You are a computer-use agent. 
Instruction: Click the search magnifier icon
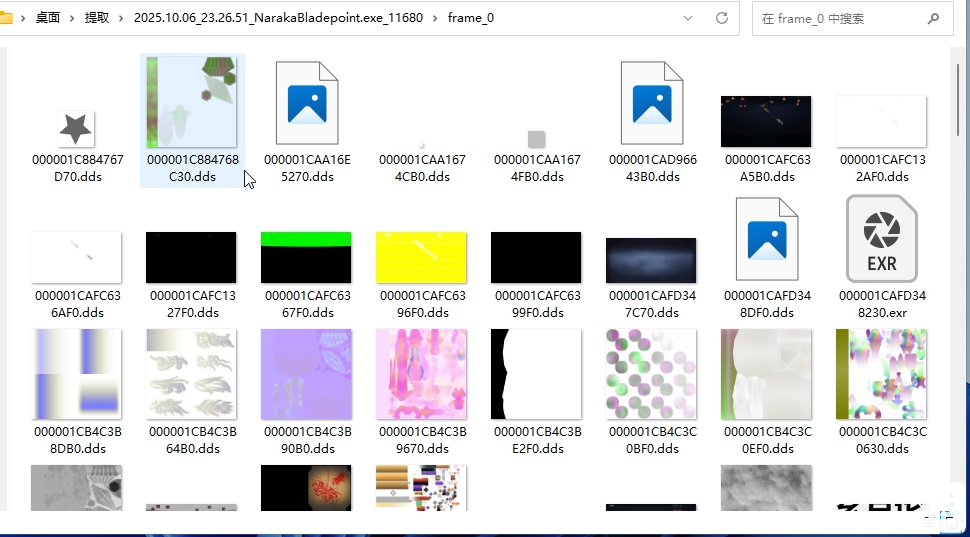[934, 19]
